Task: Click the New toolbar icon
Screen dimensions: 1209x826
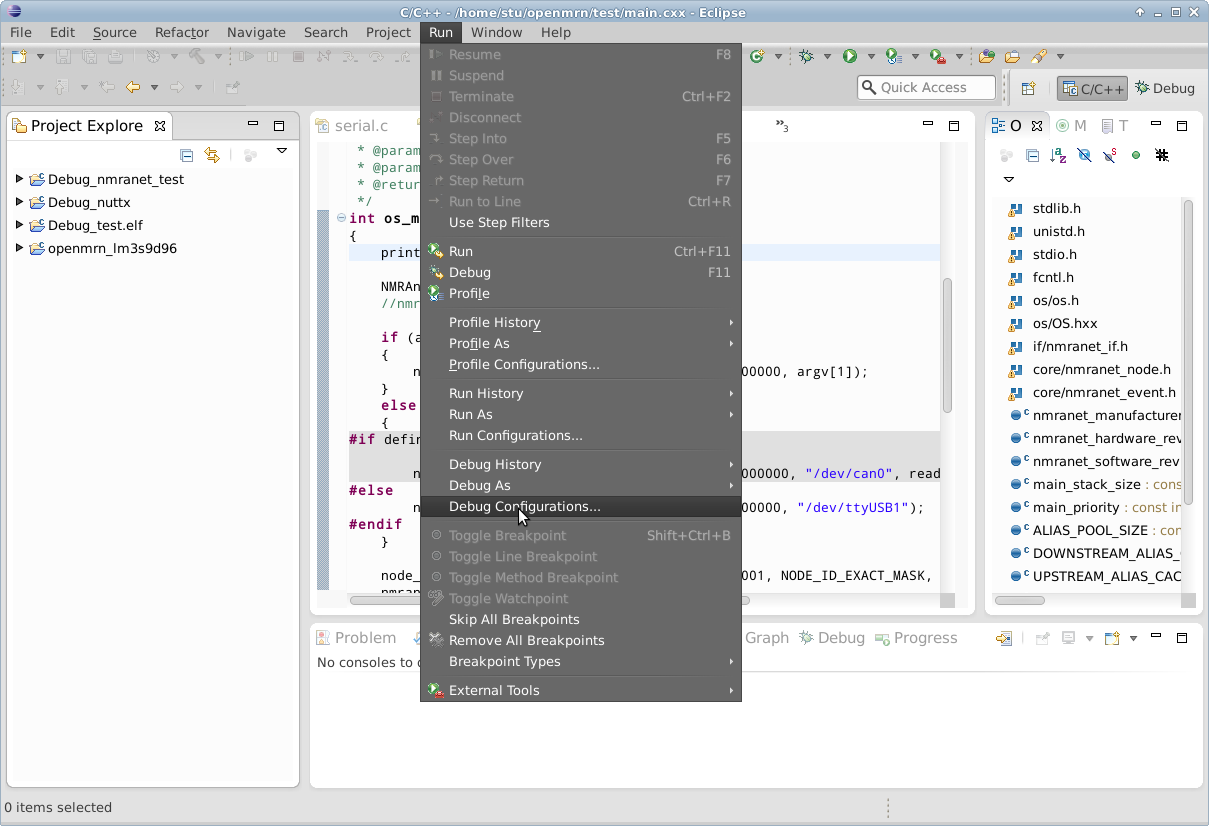Action: click(x=18, y=57)
